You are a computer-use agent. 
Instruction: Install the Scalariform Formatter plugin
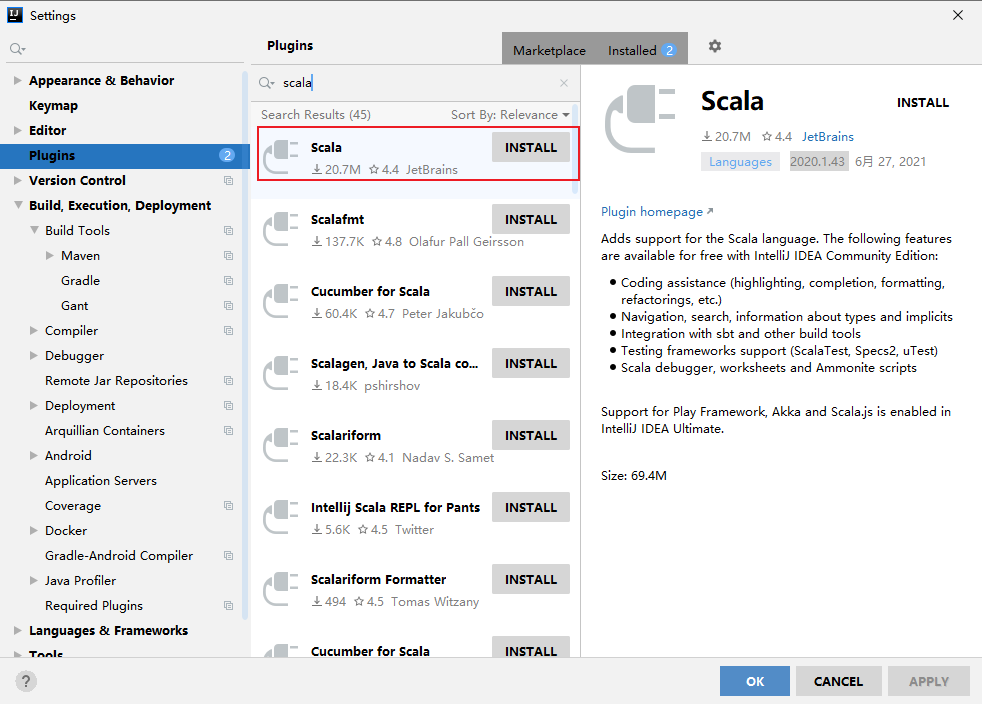pos(530,579)
